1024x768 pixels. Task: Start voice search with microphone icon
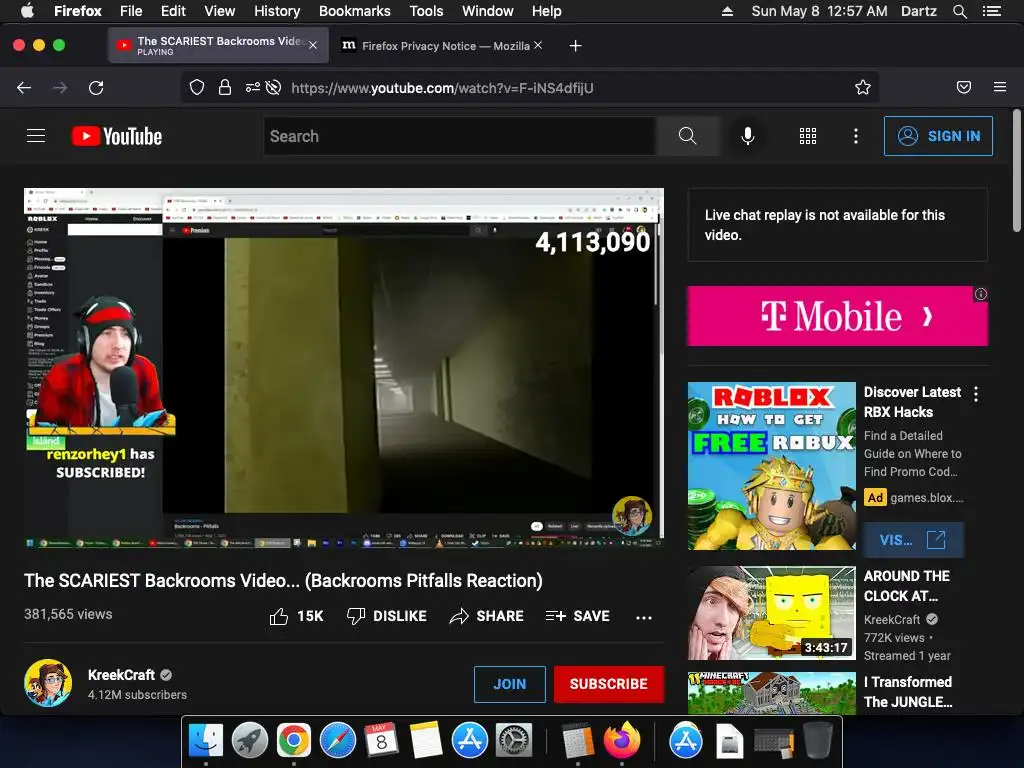(x=748, y=136)
